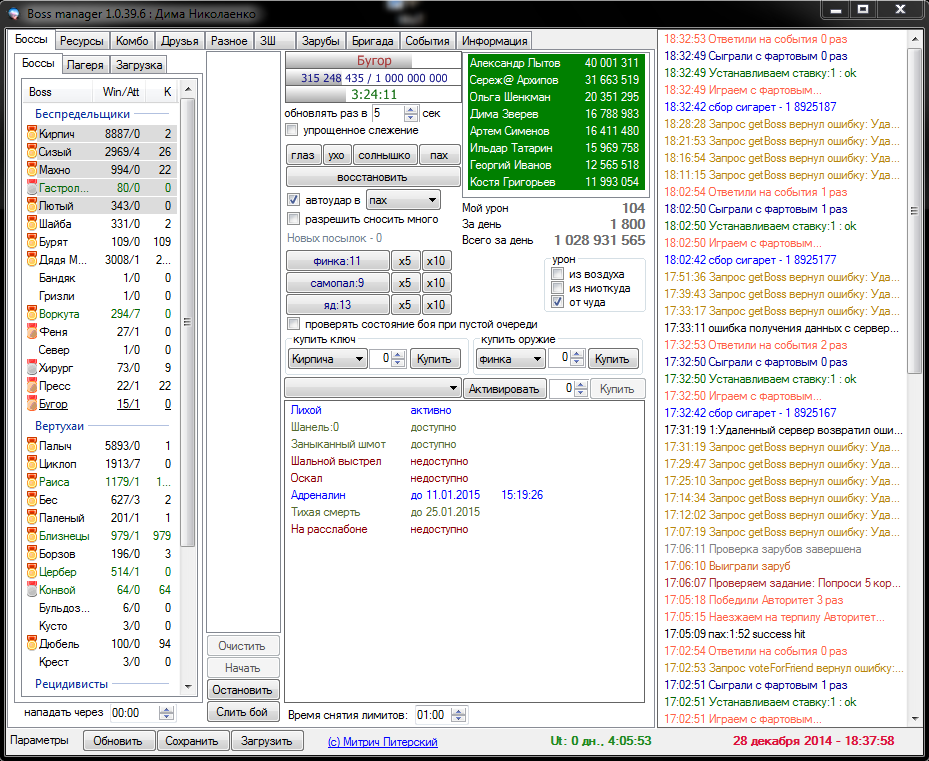Click the medal icon beside Паленый
The height and width of the screenshot is (761, 929).
coord(32,517)
